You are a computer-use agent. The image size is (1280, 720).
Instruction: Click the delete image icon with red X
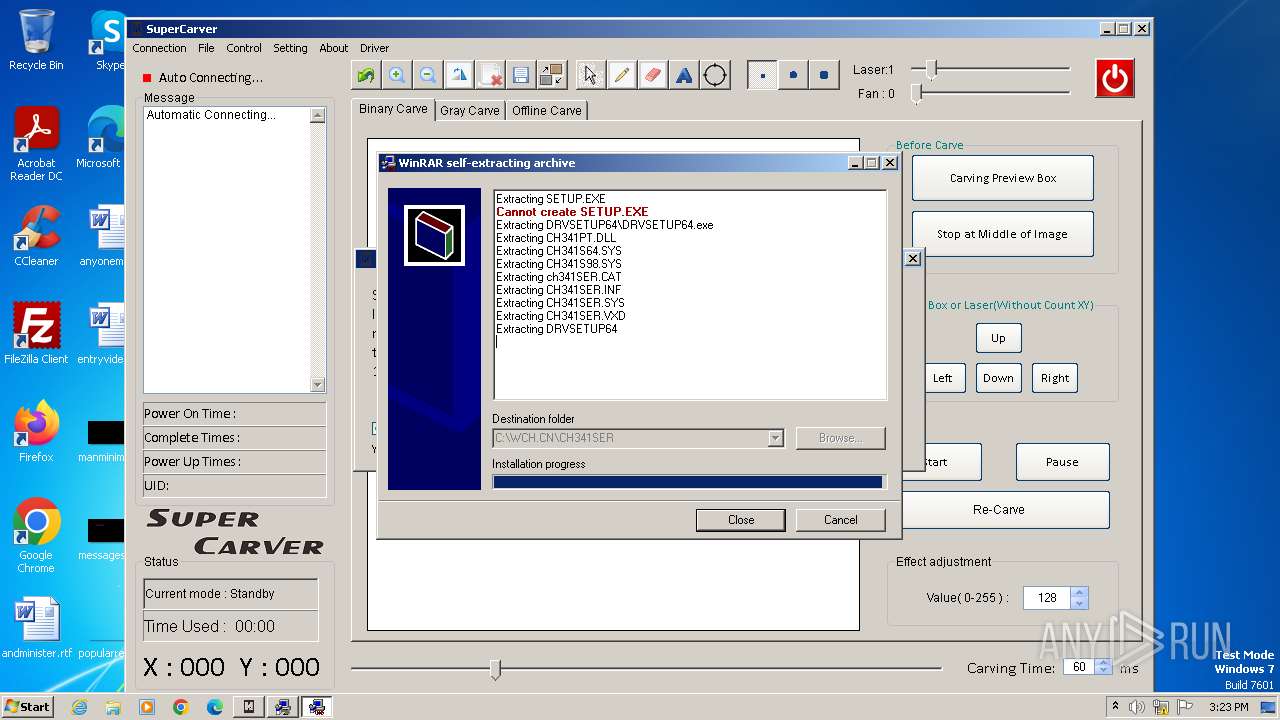[490, 75]
